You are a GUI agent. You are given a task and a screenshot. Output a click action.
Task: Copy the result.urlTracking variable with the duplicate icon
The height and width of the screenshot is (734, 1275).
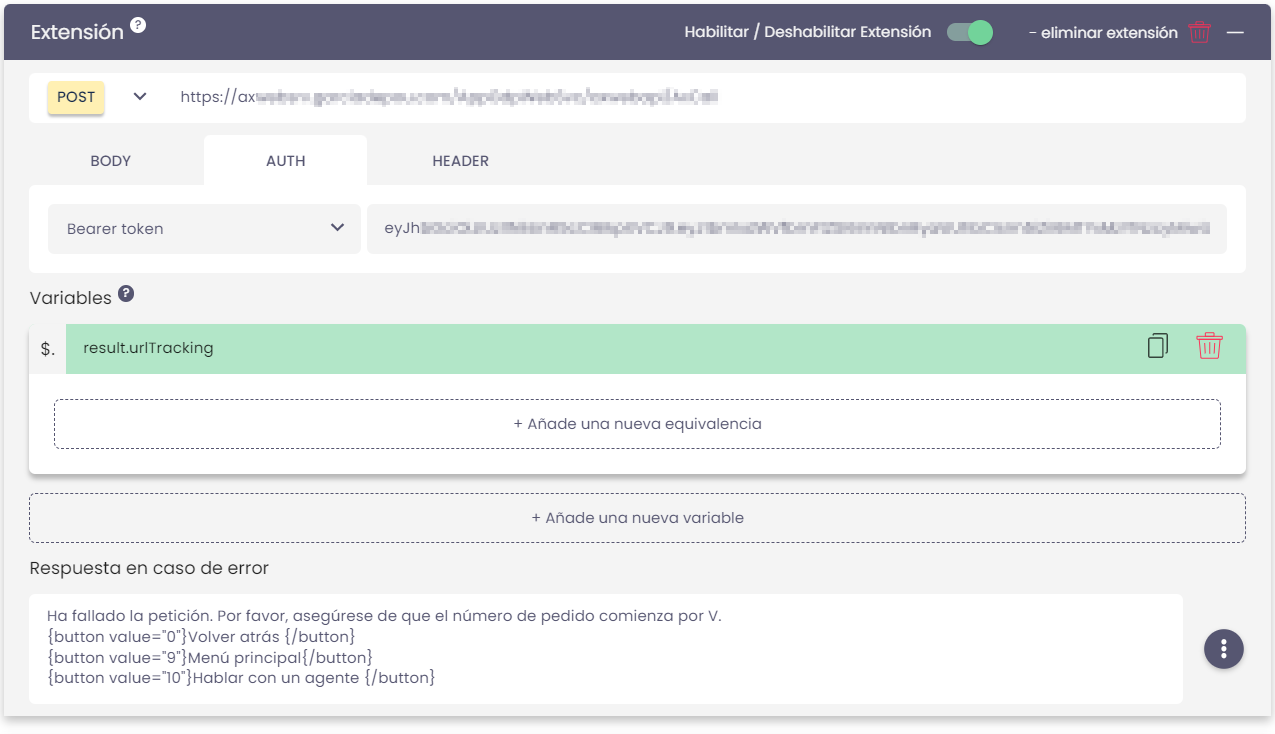pyautogui.click(x=1157, y=347)
